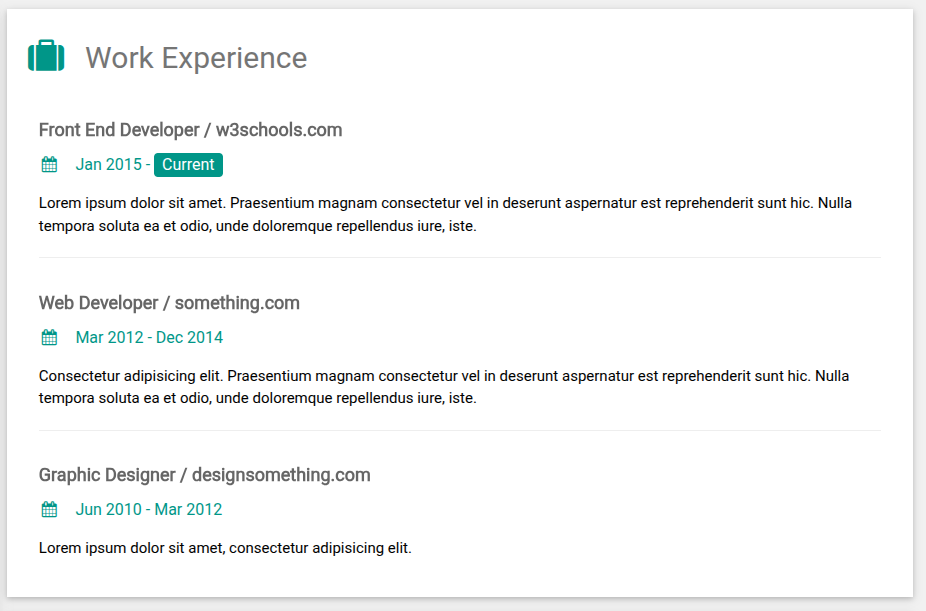Click the paragraph under Front End Developer
The width and height of the screenshot is (926, 611).
[445, 215]
